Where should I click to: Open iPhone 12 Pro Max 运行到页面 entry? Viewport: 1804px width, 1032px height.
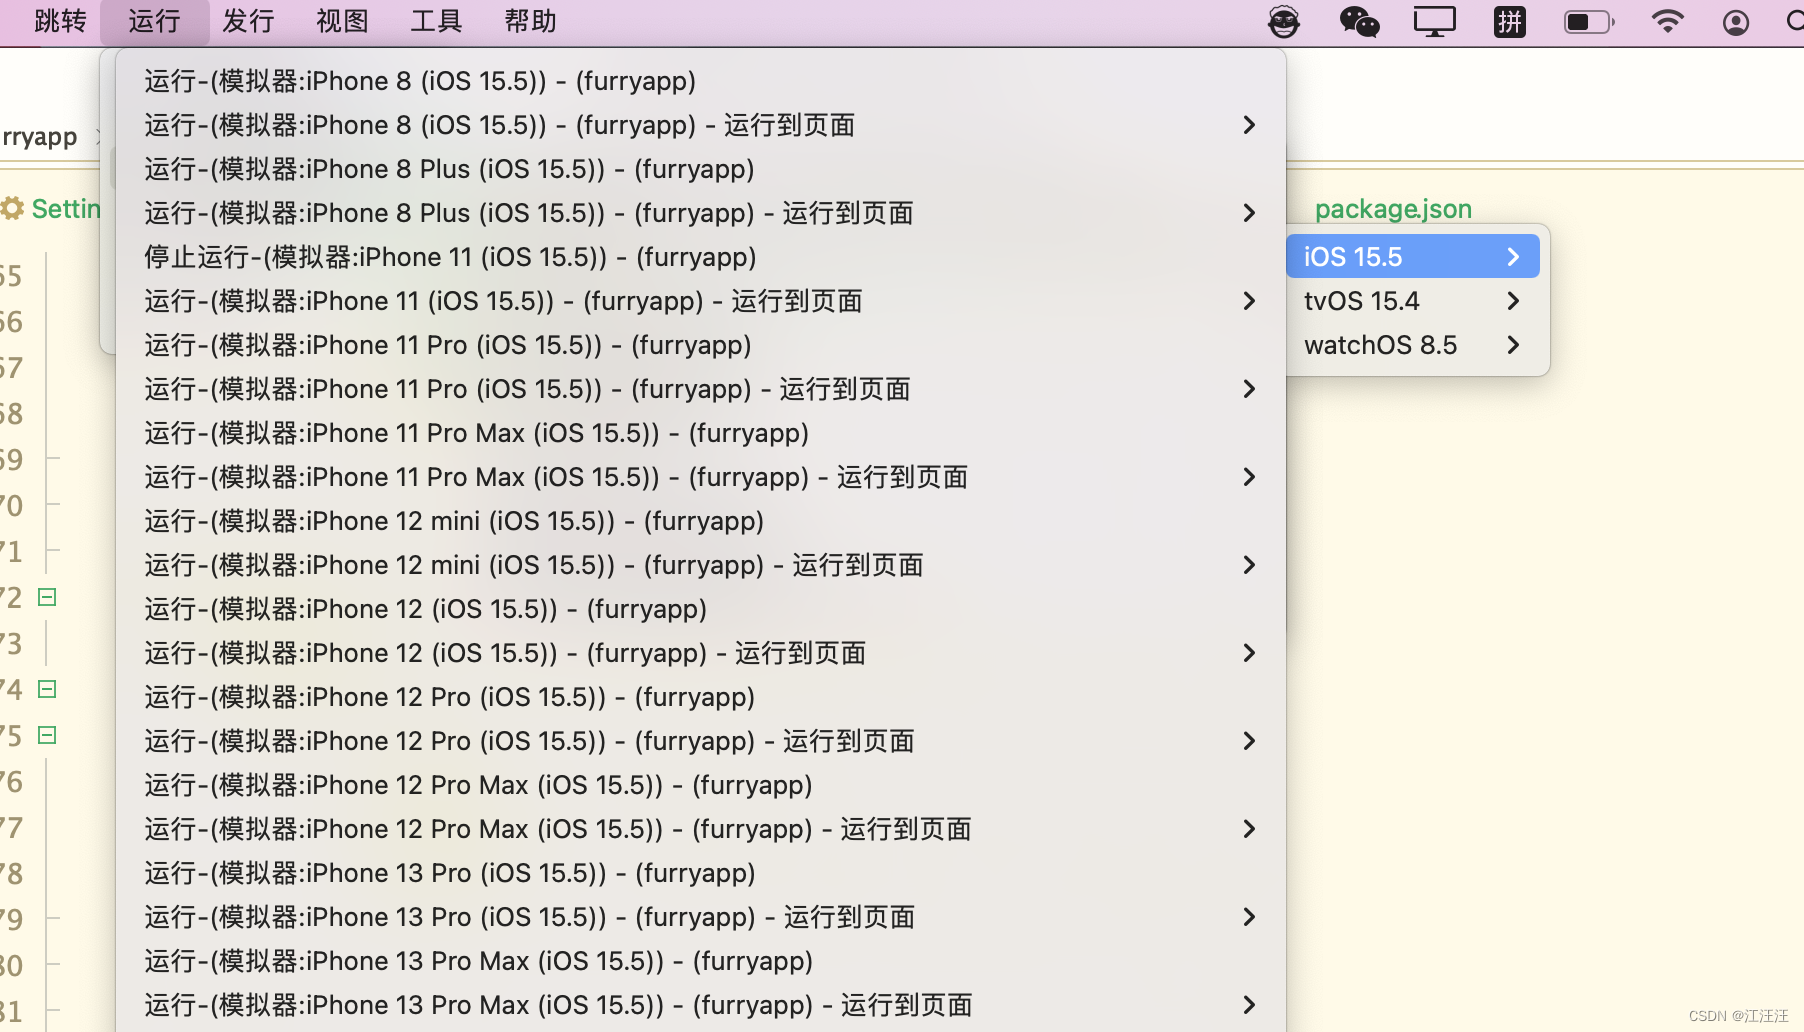700,829
